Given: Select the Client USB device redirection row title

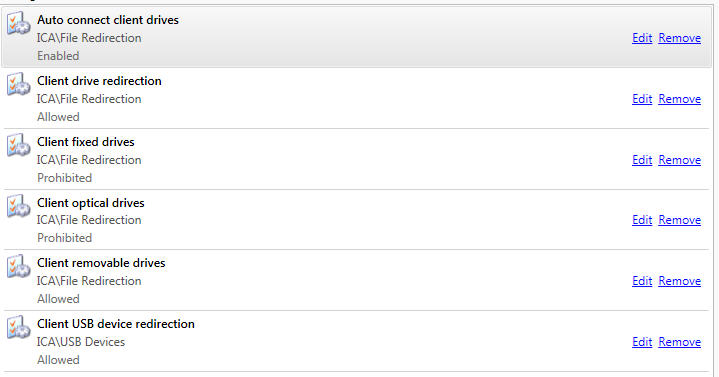Looking at the screenshot, I should click(x=116, y=324).
